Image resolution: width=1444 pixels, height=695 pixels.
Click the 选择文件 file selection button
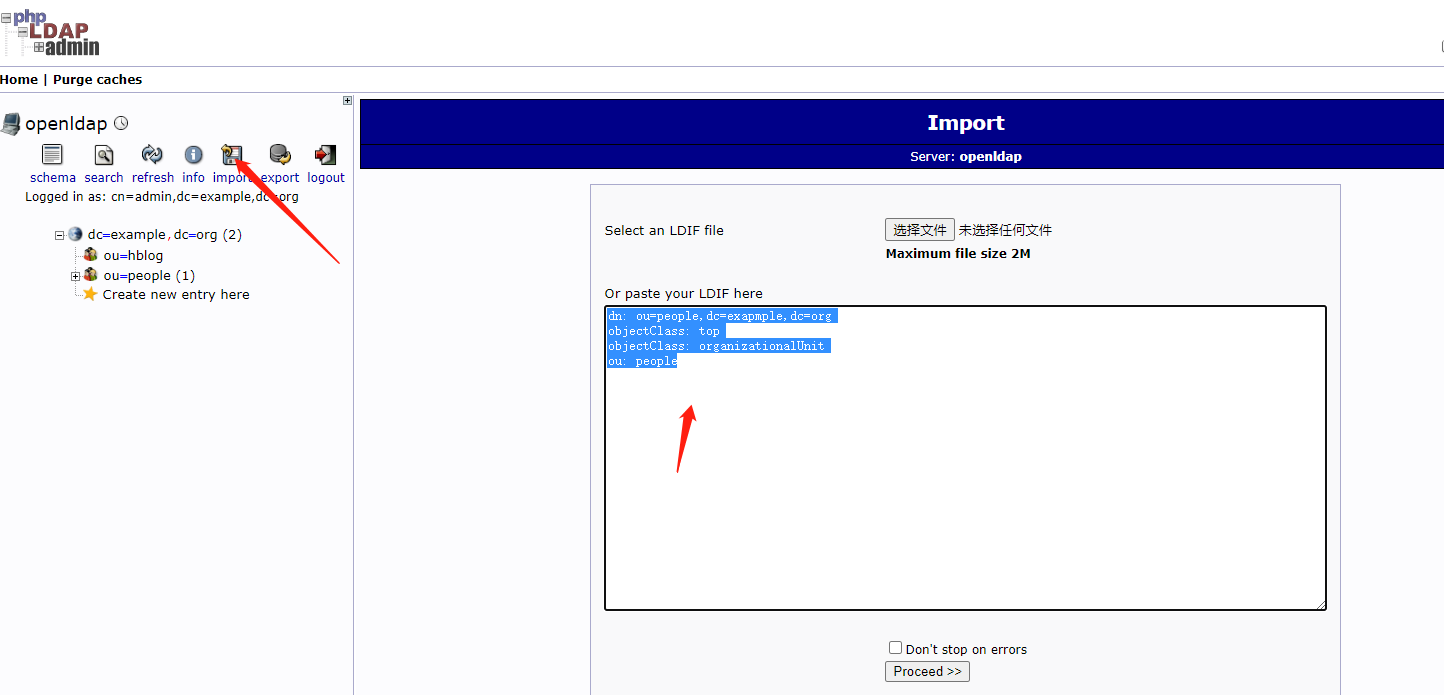(919, 229)
